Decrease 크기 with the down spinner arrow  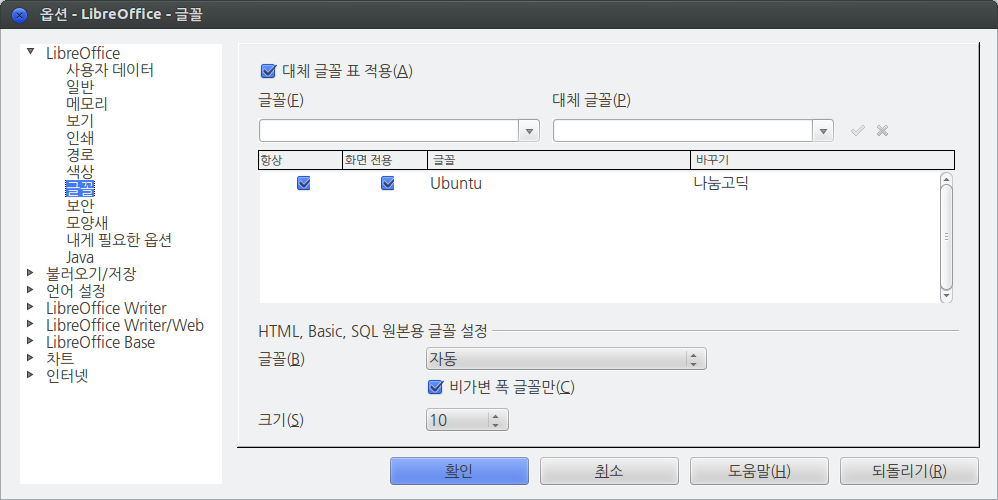click(x=496, y=425)
